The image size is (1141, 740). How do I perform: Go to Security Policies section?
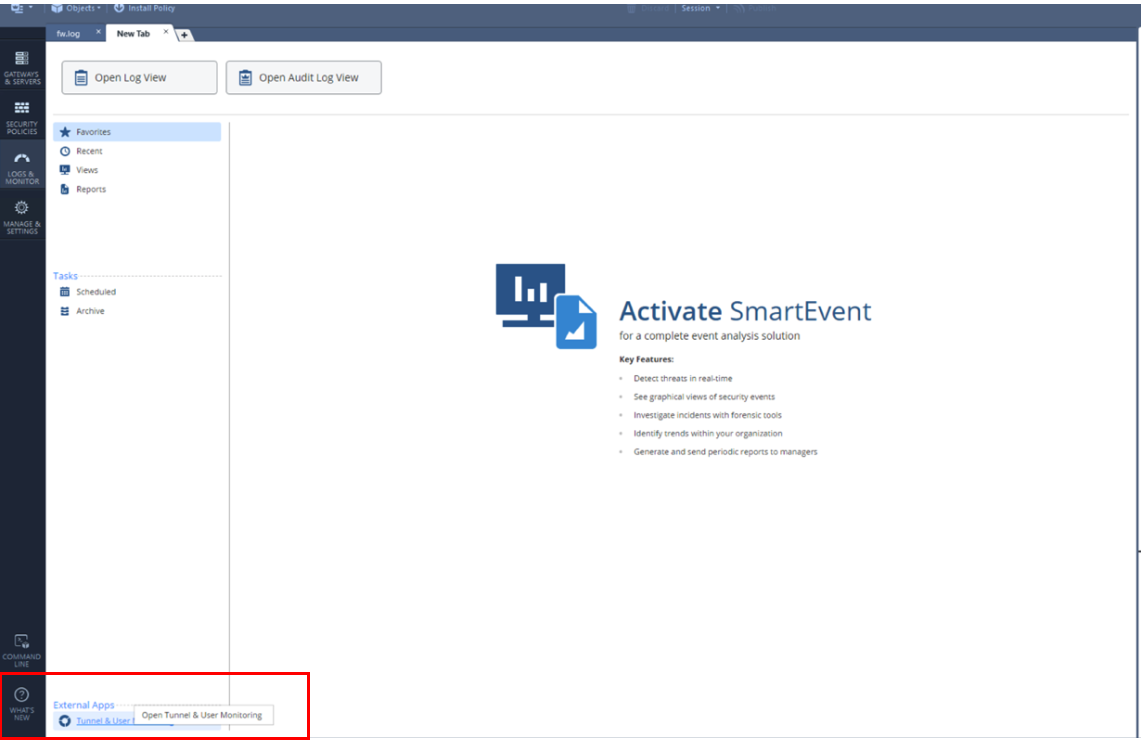[22, 116]
